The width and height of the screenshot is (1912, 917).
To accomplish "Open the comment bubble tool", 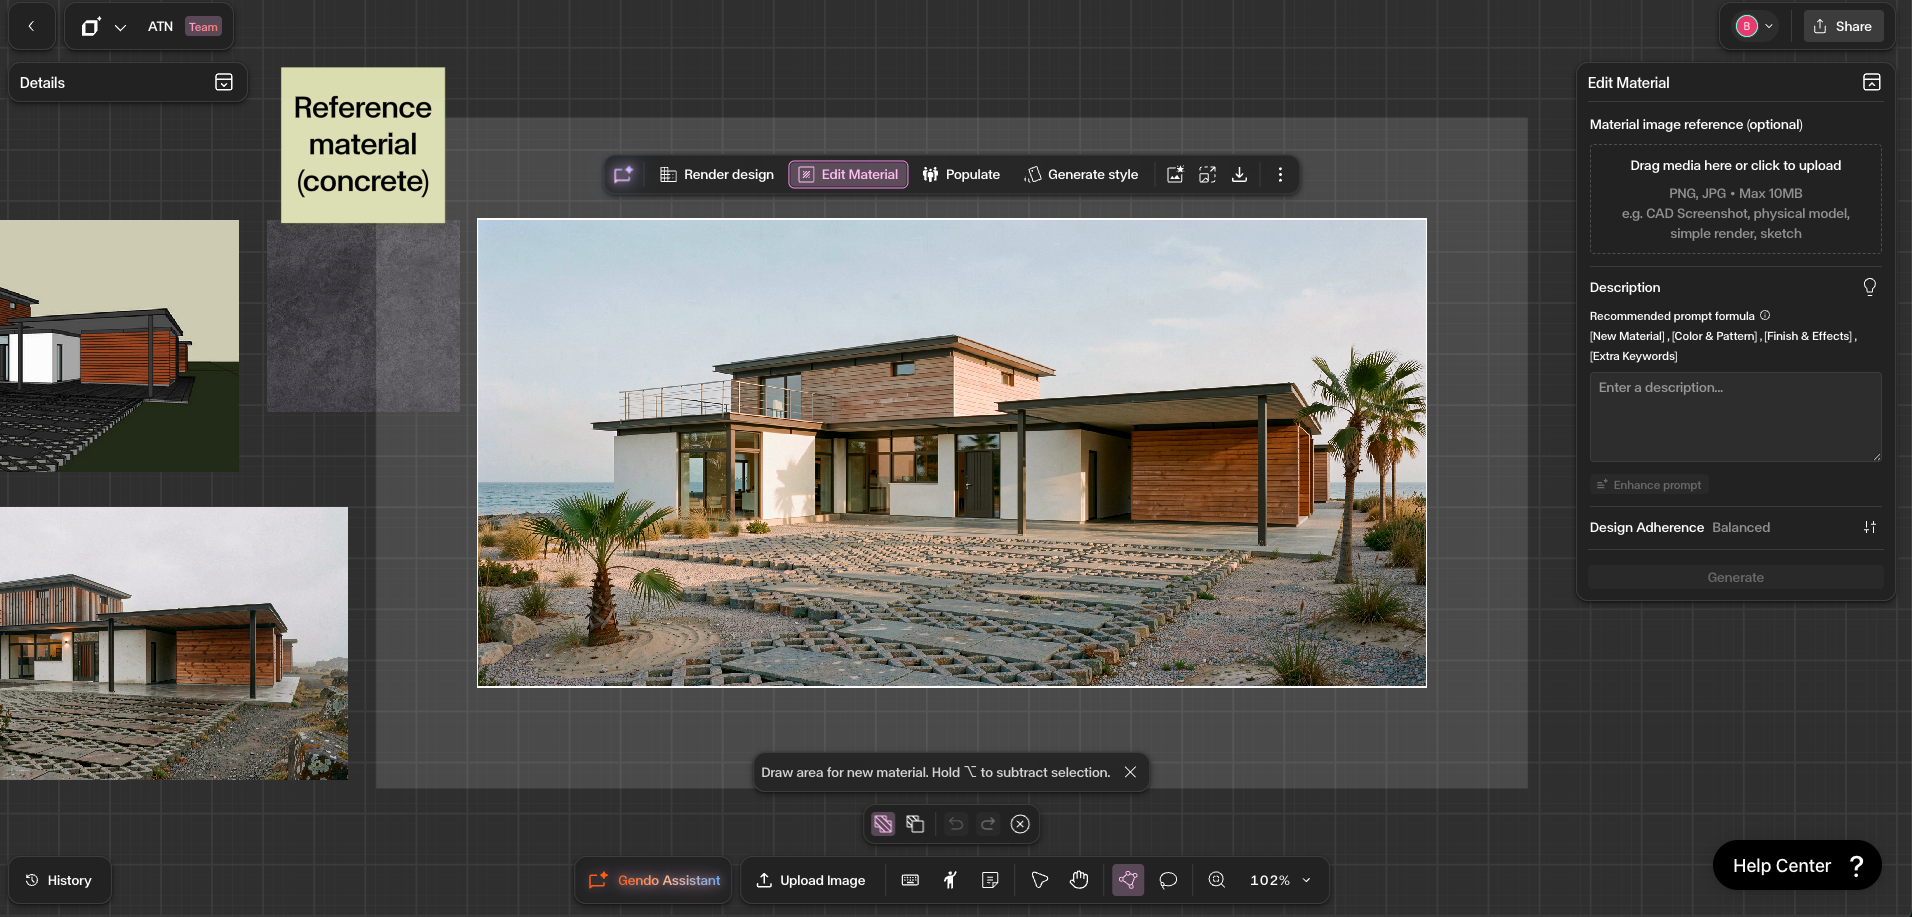I will (x=1166, y=880).
